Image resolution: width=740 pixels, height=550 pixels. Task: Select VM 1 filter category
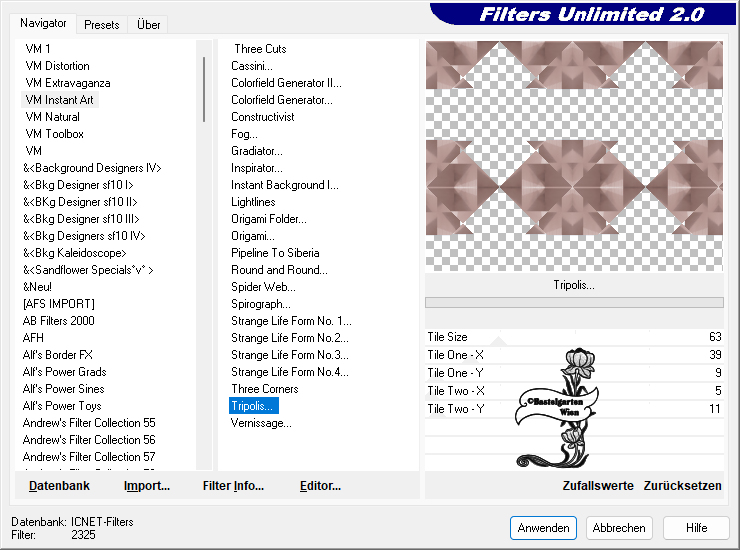click(x=38, y=49)
